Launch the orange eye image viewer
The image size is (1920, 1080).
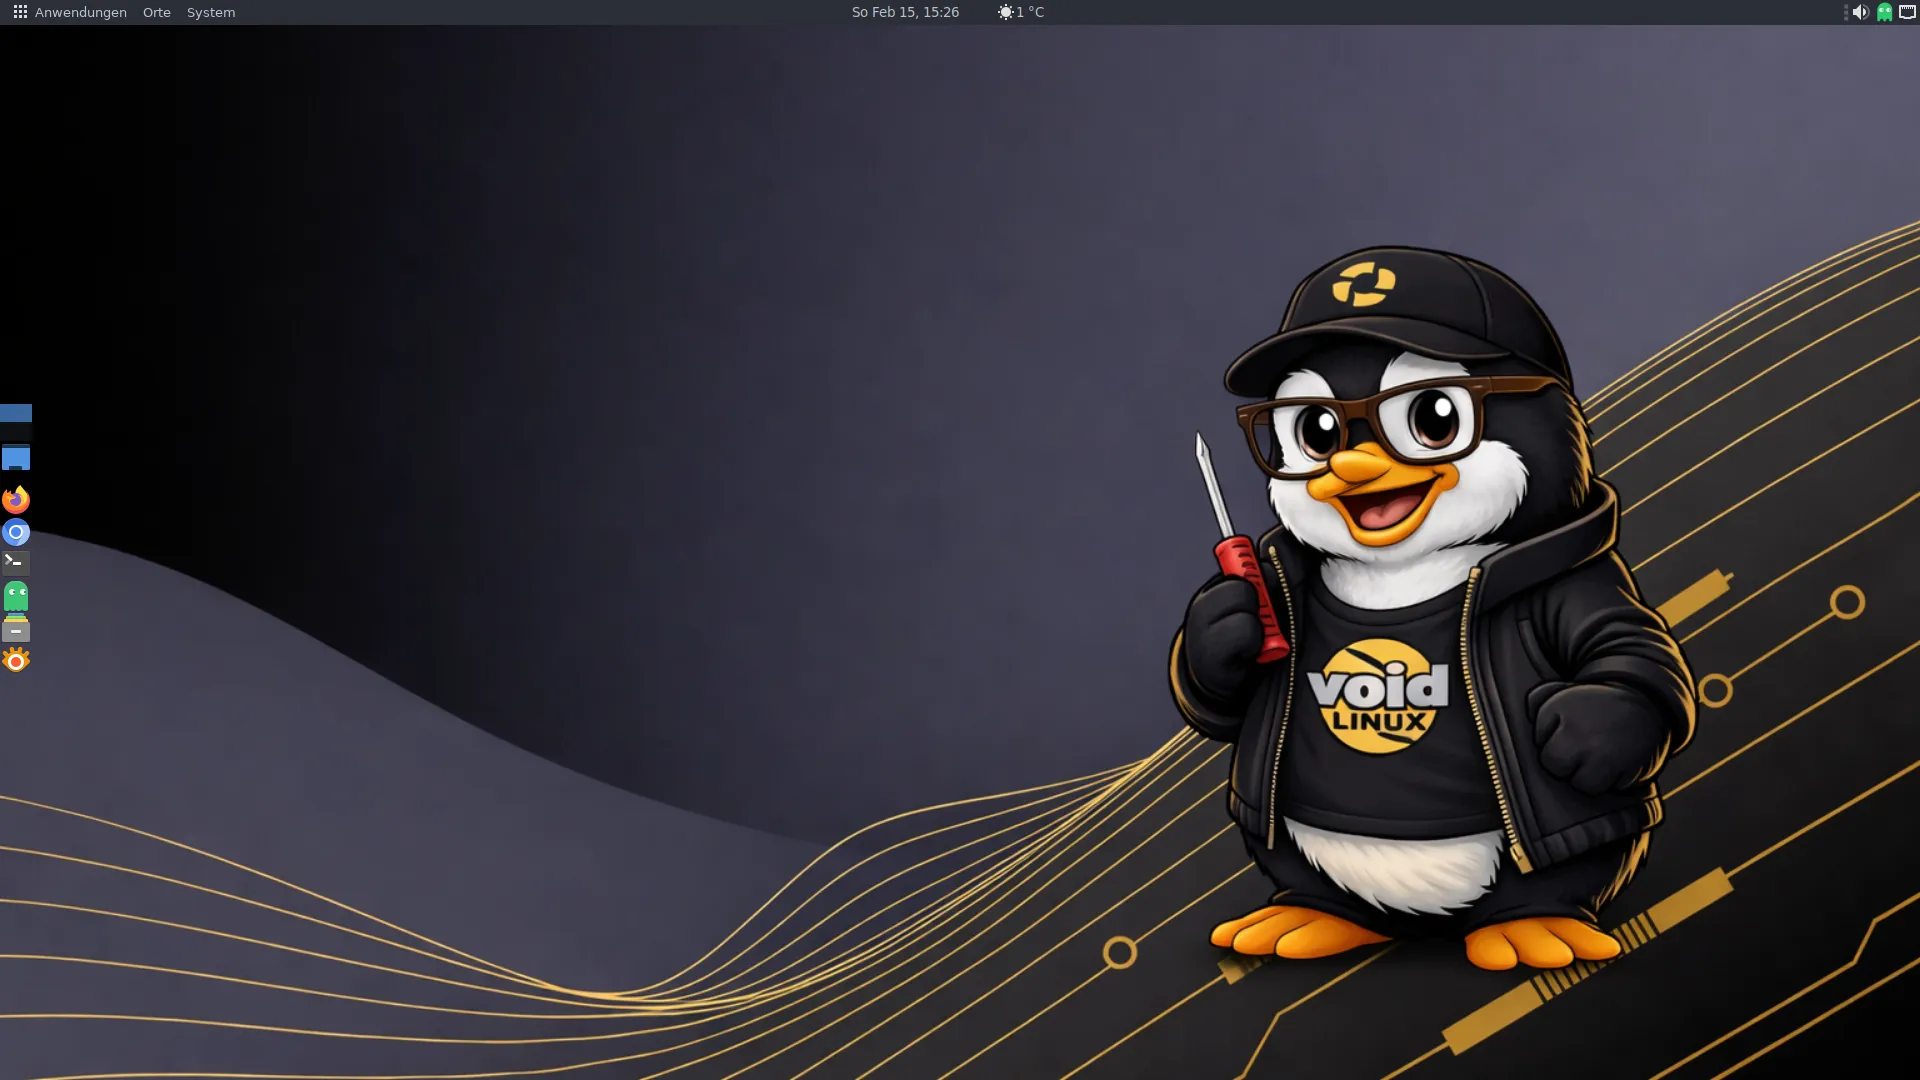(x=16, y=660)
